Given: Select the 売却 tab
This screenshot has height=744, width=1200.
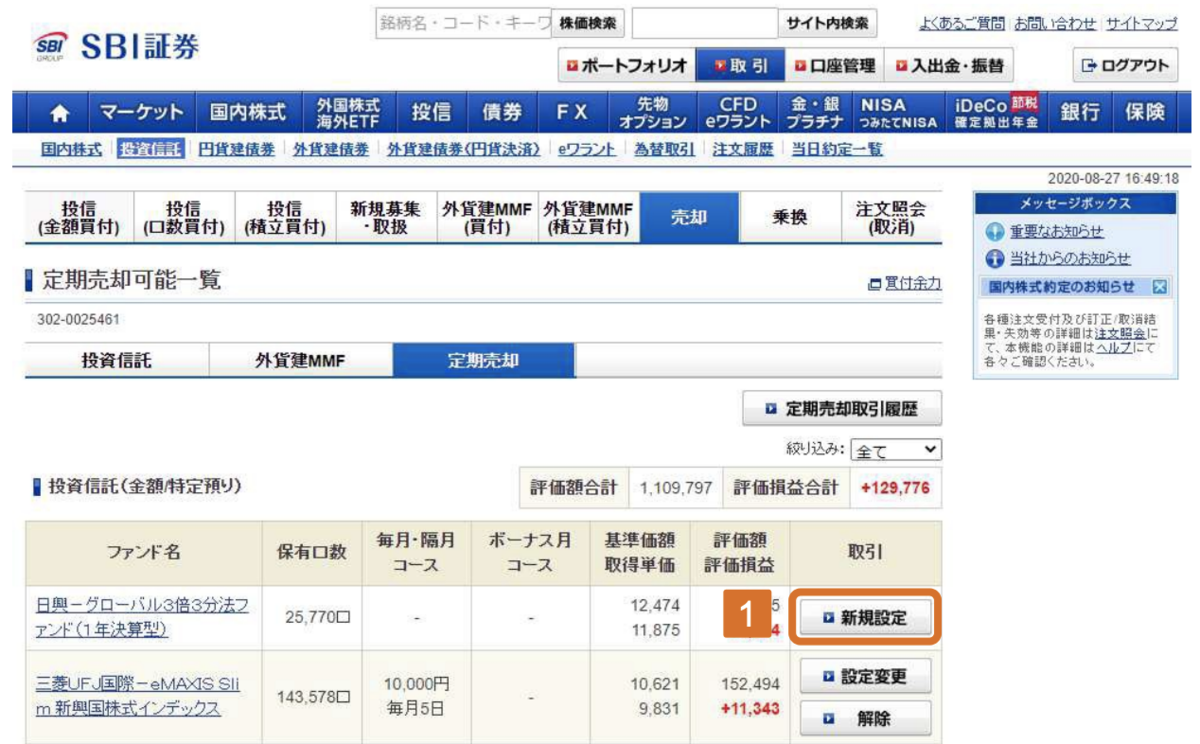Looking at the screenshot, I should pyautogui.click(x=689, y=217).
